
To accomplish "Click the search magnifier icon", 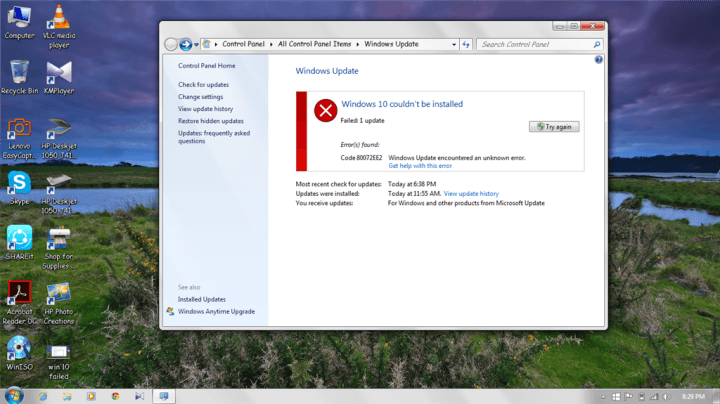I will point(596,45).
